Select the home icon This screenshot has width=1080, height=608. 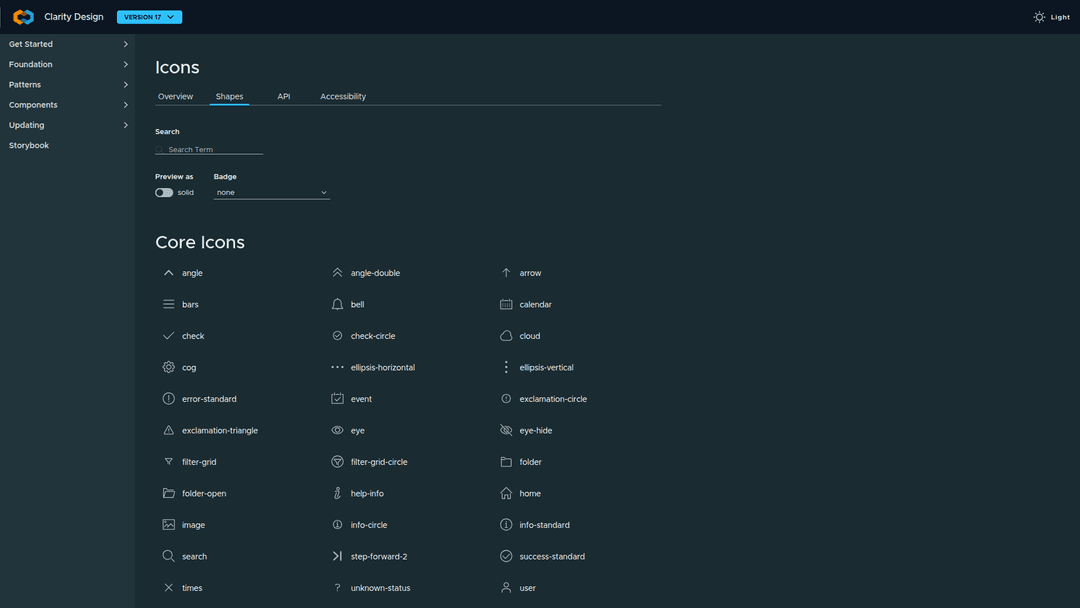pos(506,493)
